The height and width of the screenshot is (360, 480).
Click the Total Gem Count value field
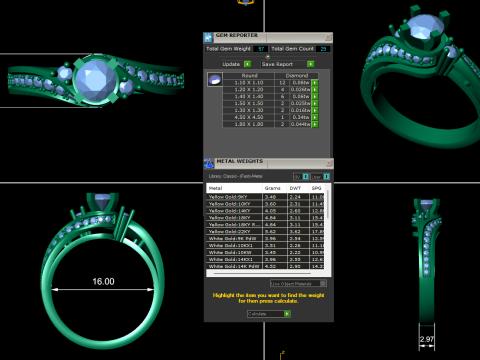click(x=323, y=49)
